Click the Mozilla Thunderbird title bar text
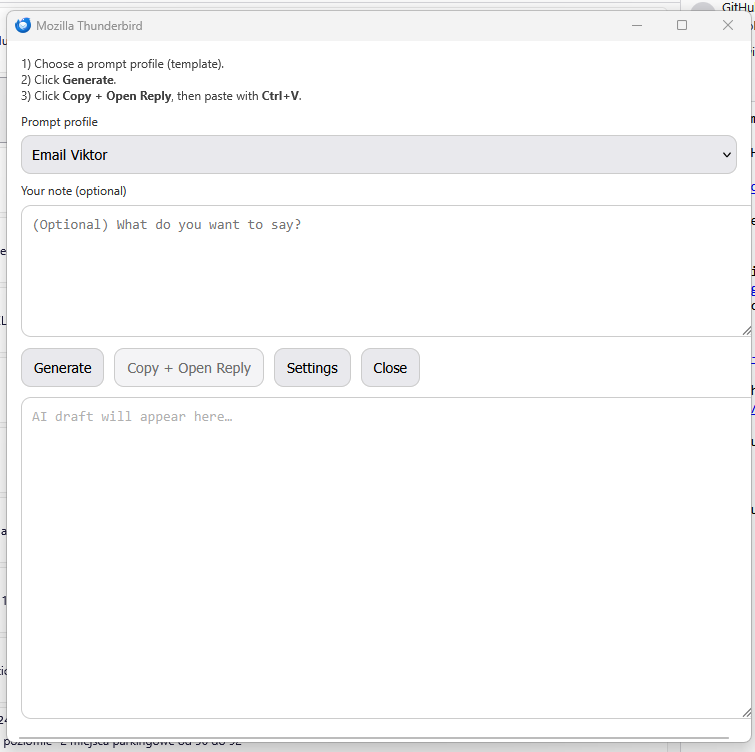 click(x=89, y=26)
